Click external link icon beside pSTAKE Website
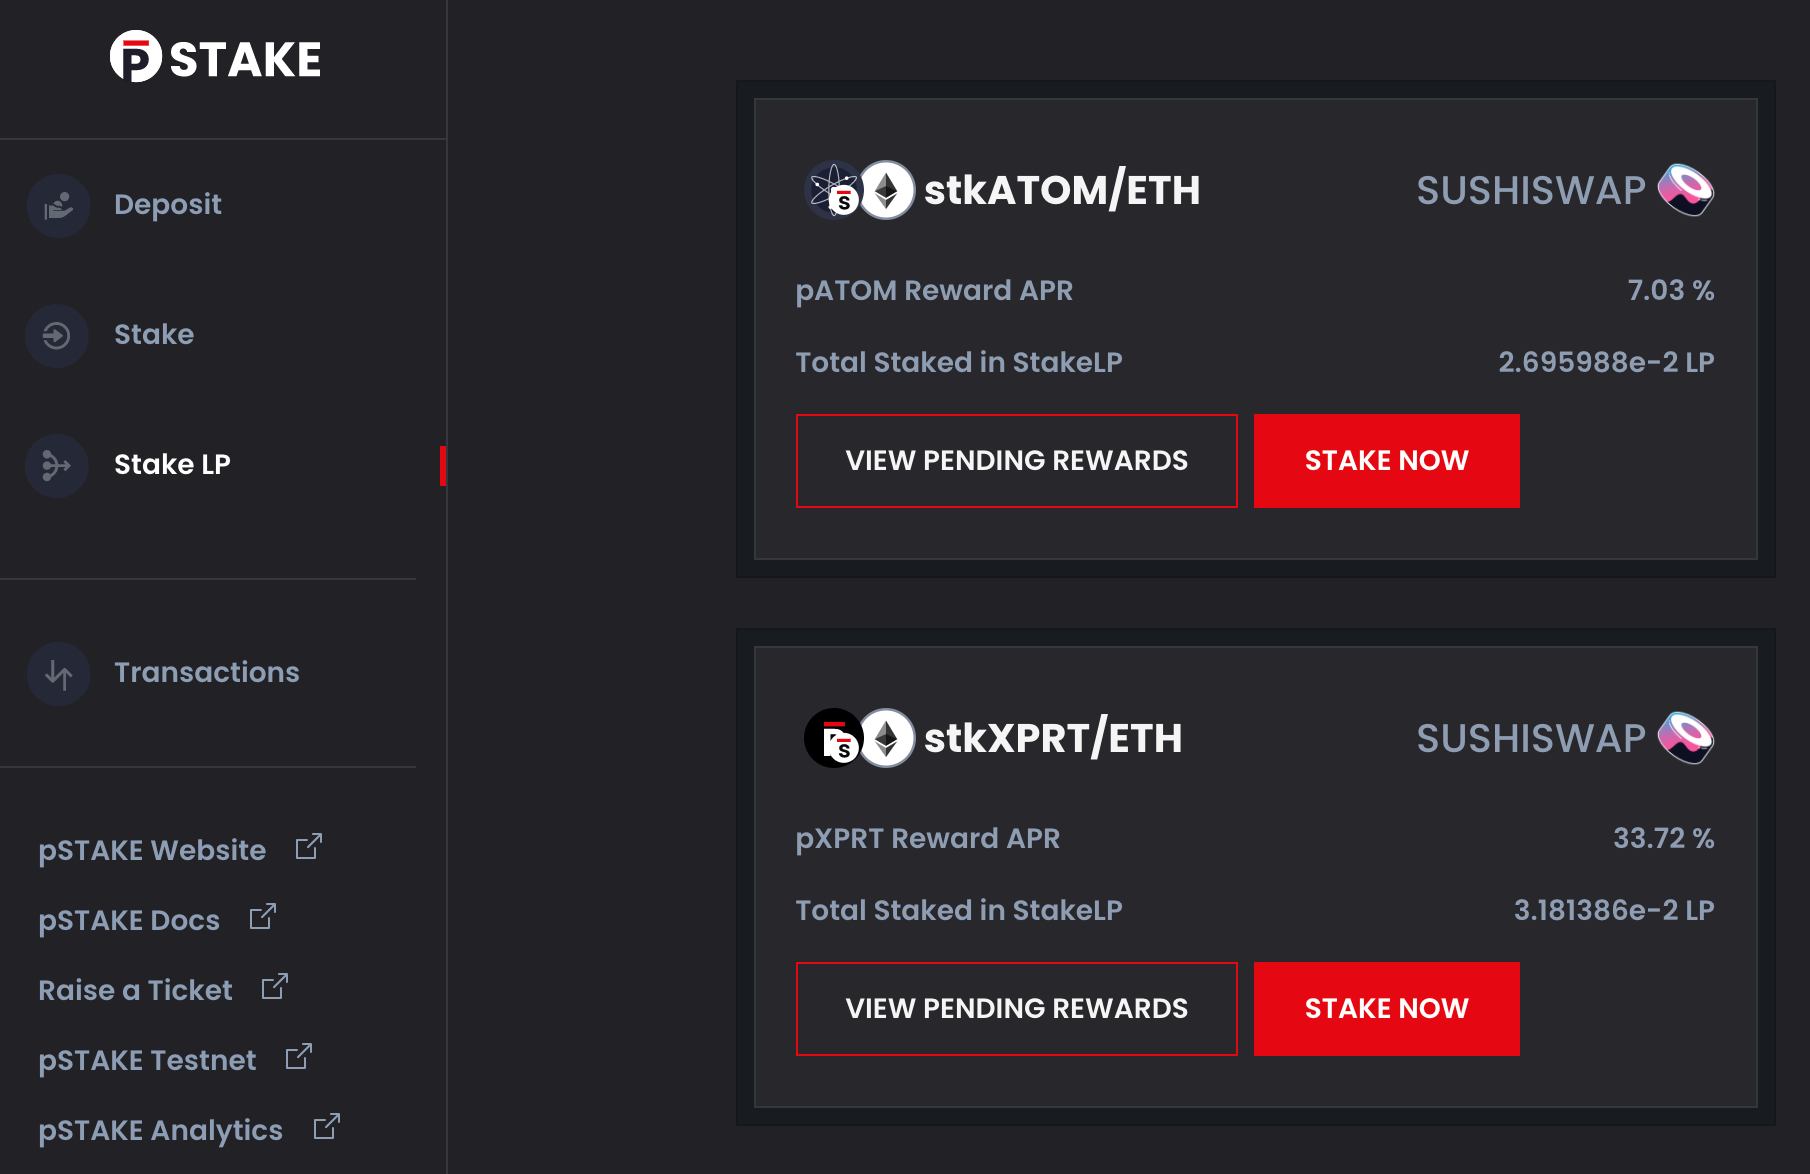 [309, 847]
